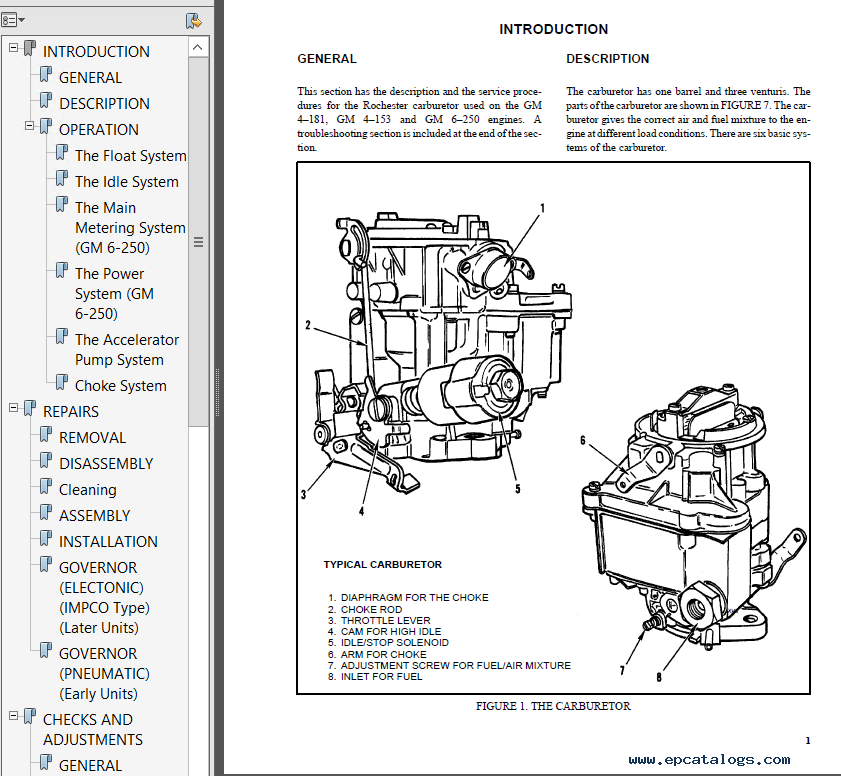Click the bookmark icon beside Cleaning
The height and width of the screenshot is (776, 841).
tap(46, 486)
